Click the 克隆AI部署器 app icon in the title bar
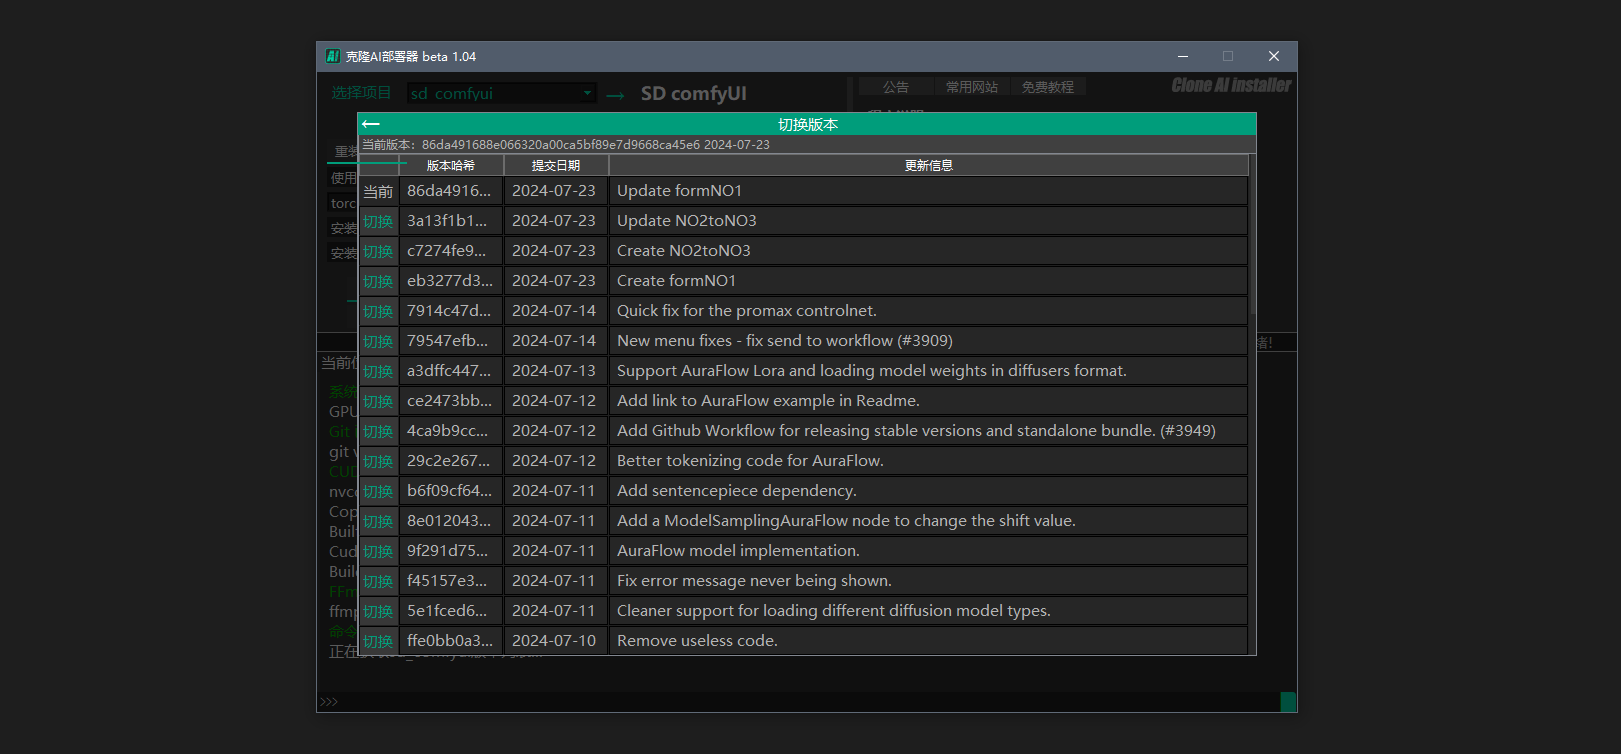Screen dimensions: 1621x754 (333, 56)
